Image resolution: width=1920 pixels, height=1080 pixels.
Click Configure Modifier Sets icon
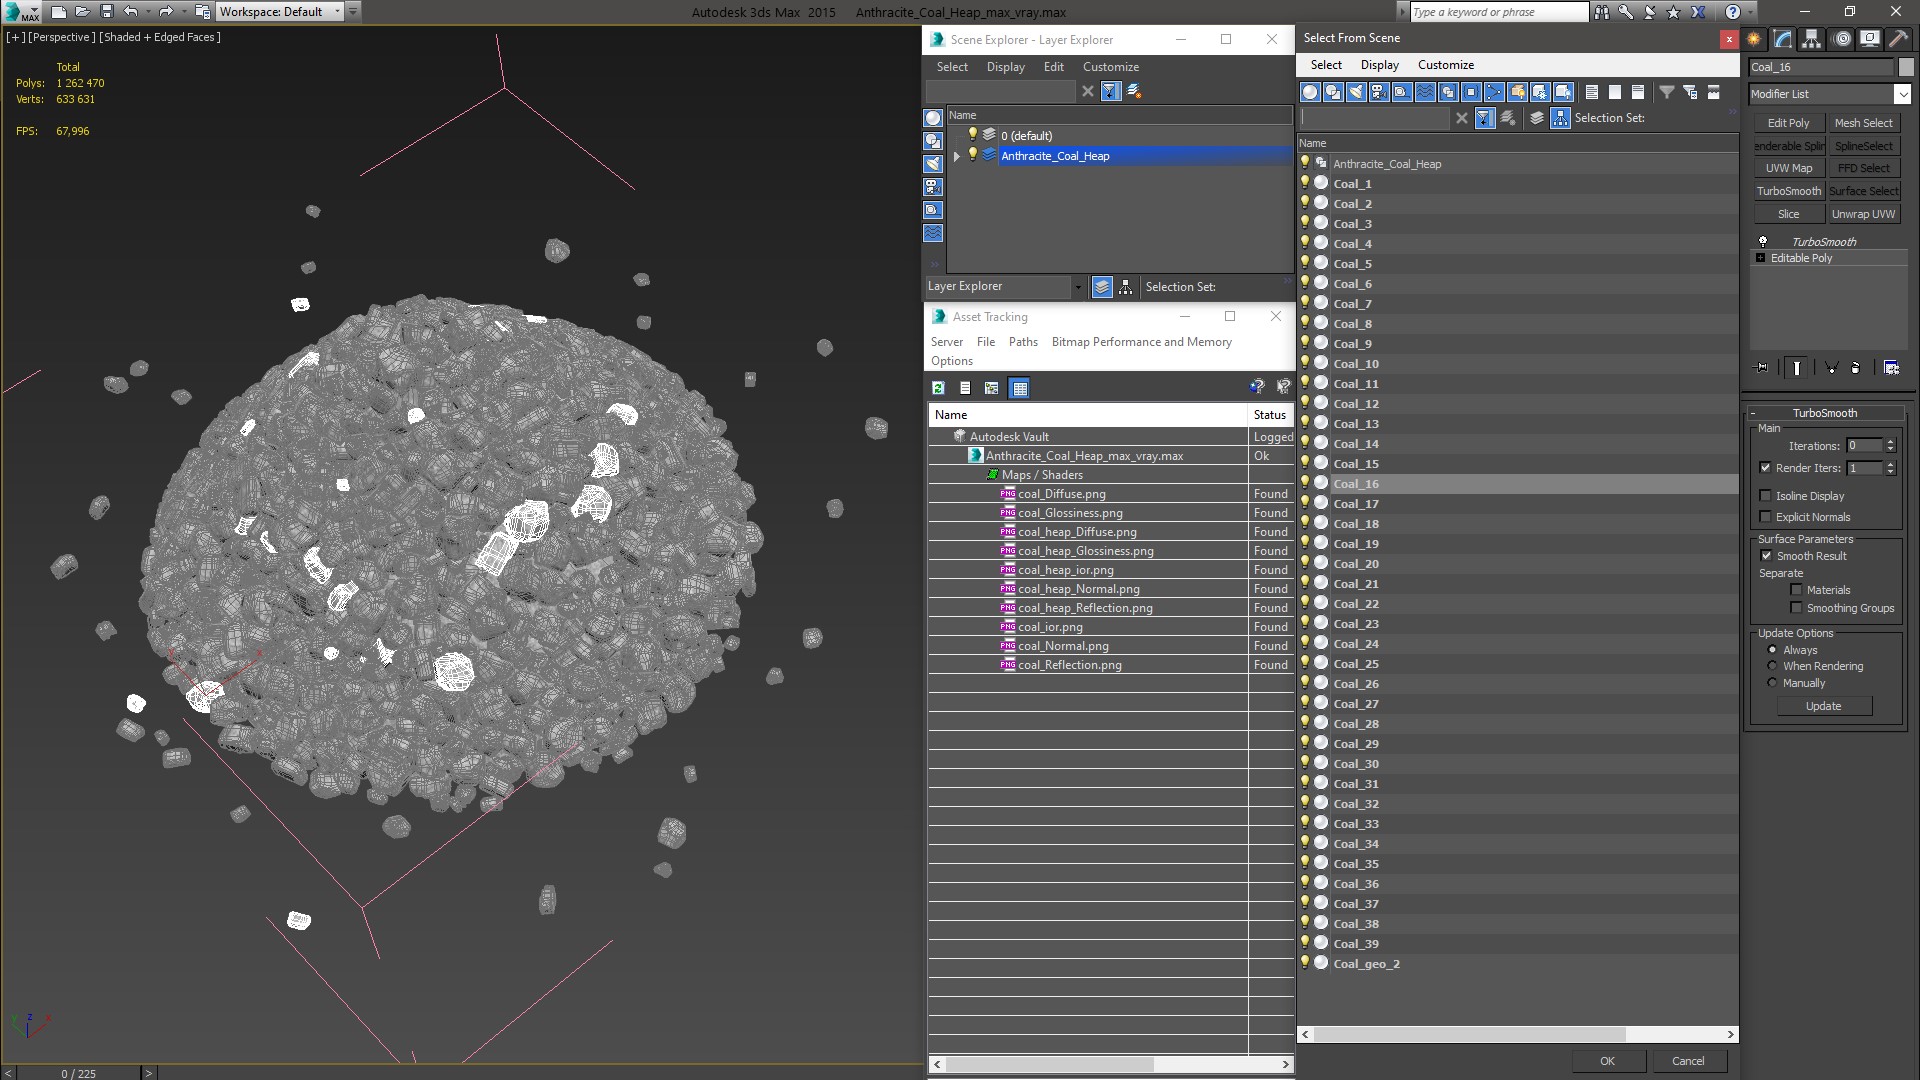click(x=1891, y=368)
